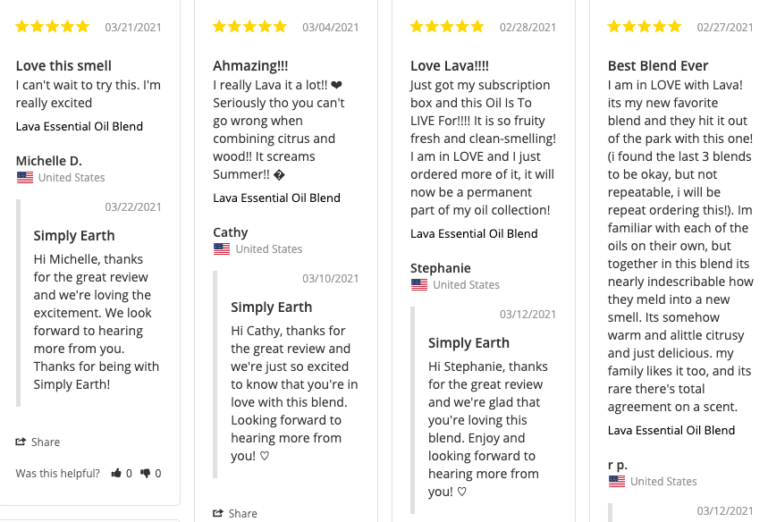The height and width of the screenshot is (522, 768).
Task: Open Lava Essential Oil Blend link in Stephanie's review
Action: pyautogui.click(x=474, y=234)
